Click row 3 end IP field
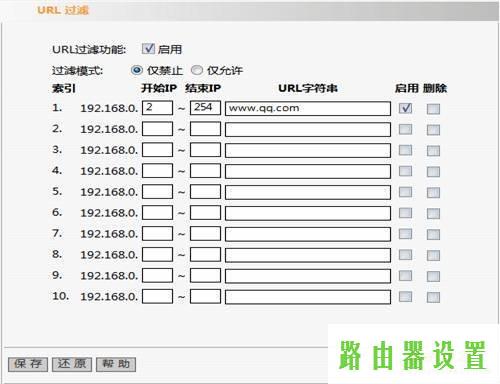This screenshot has width=500, height=384. [205, 150]
